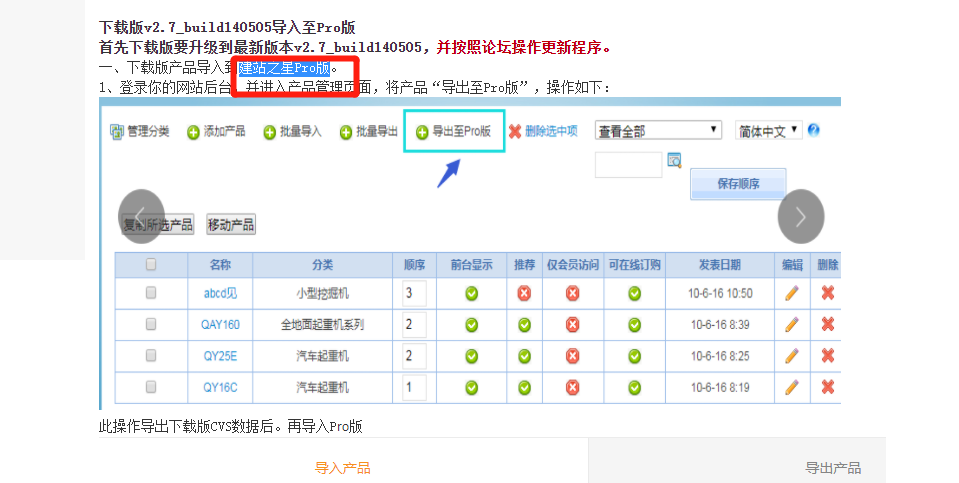Click the 分类 column header
Screen dimensions: 959x483
[322, 265]
